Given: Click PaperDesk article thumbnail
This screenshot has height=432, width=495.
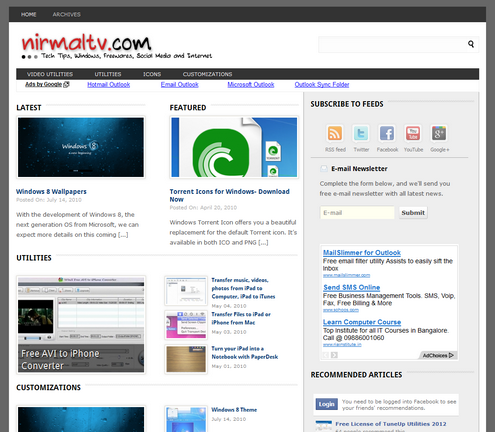Looking at the screenshot, I should pyautogui.click(x=186, y=359).
